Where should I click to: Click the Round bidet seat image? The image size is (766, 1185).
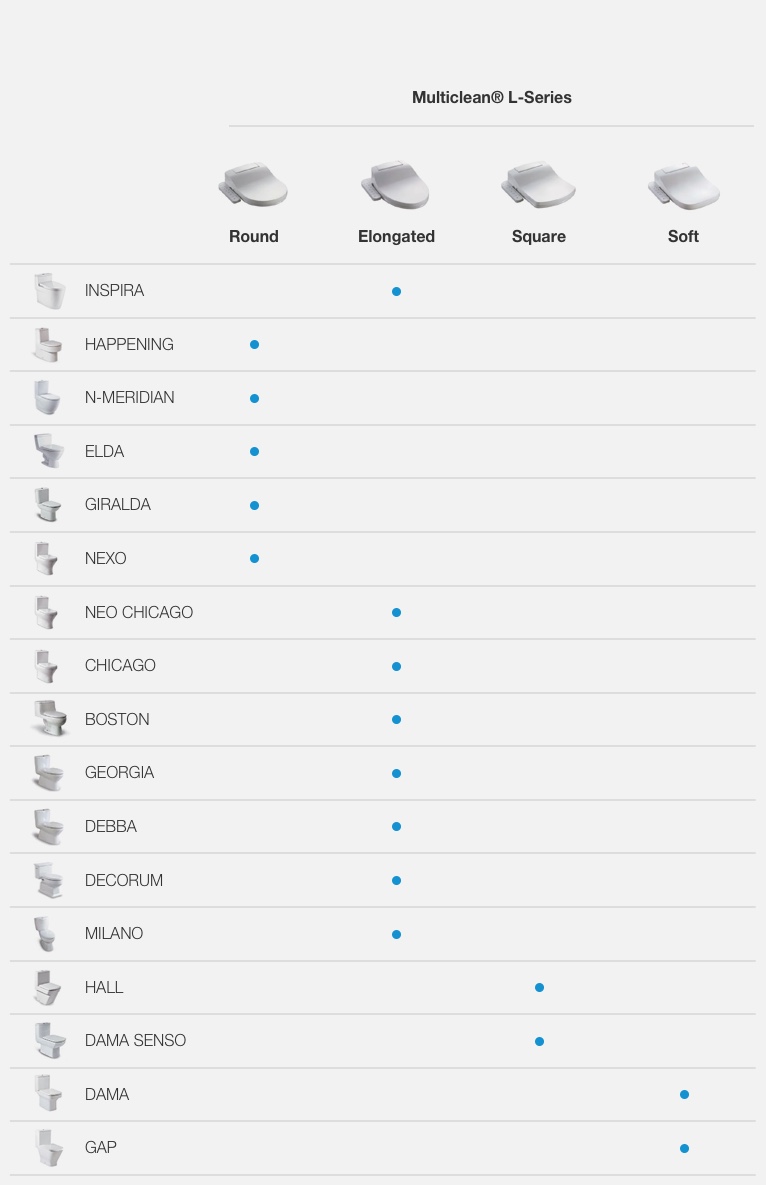click(254, 184)
